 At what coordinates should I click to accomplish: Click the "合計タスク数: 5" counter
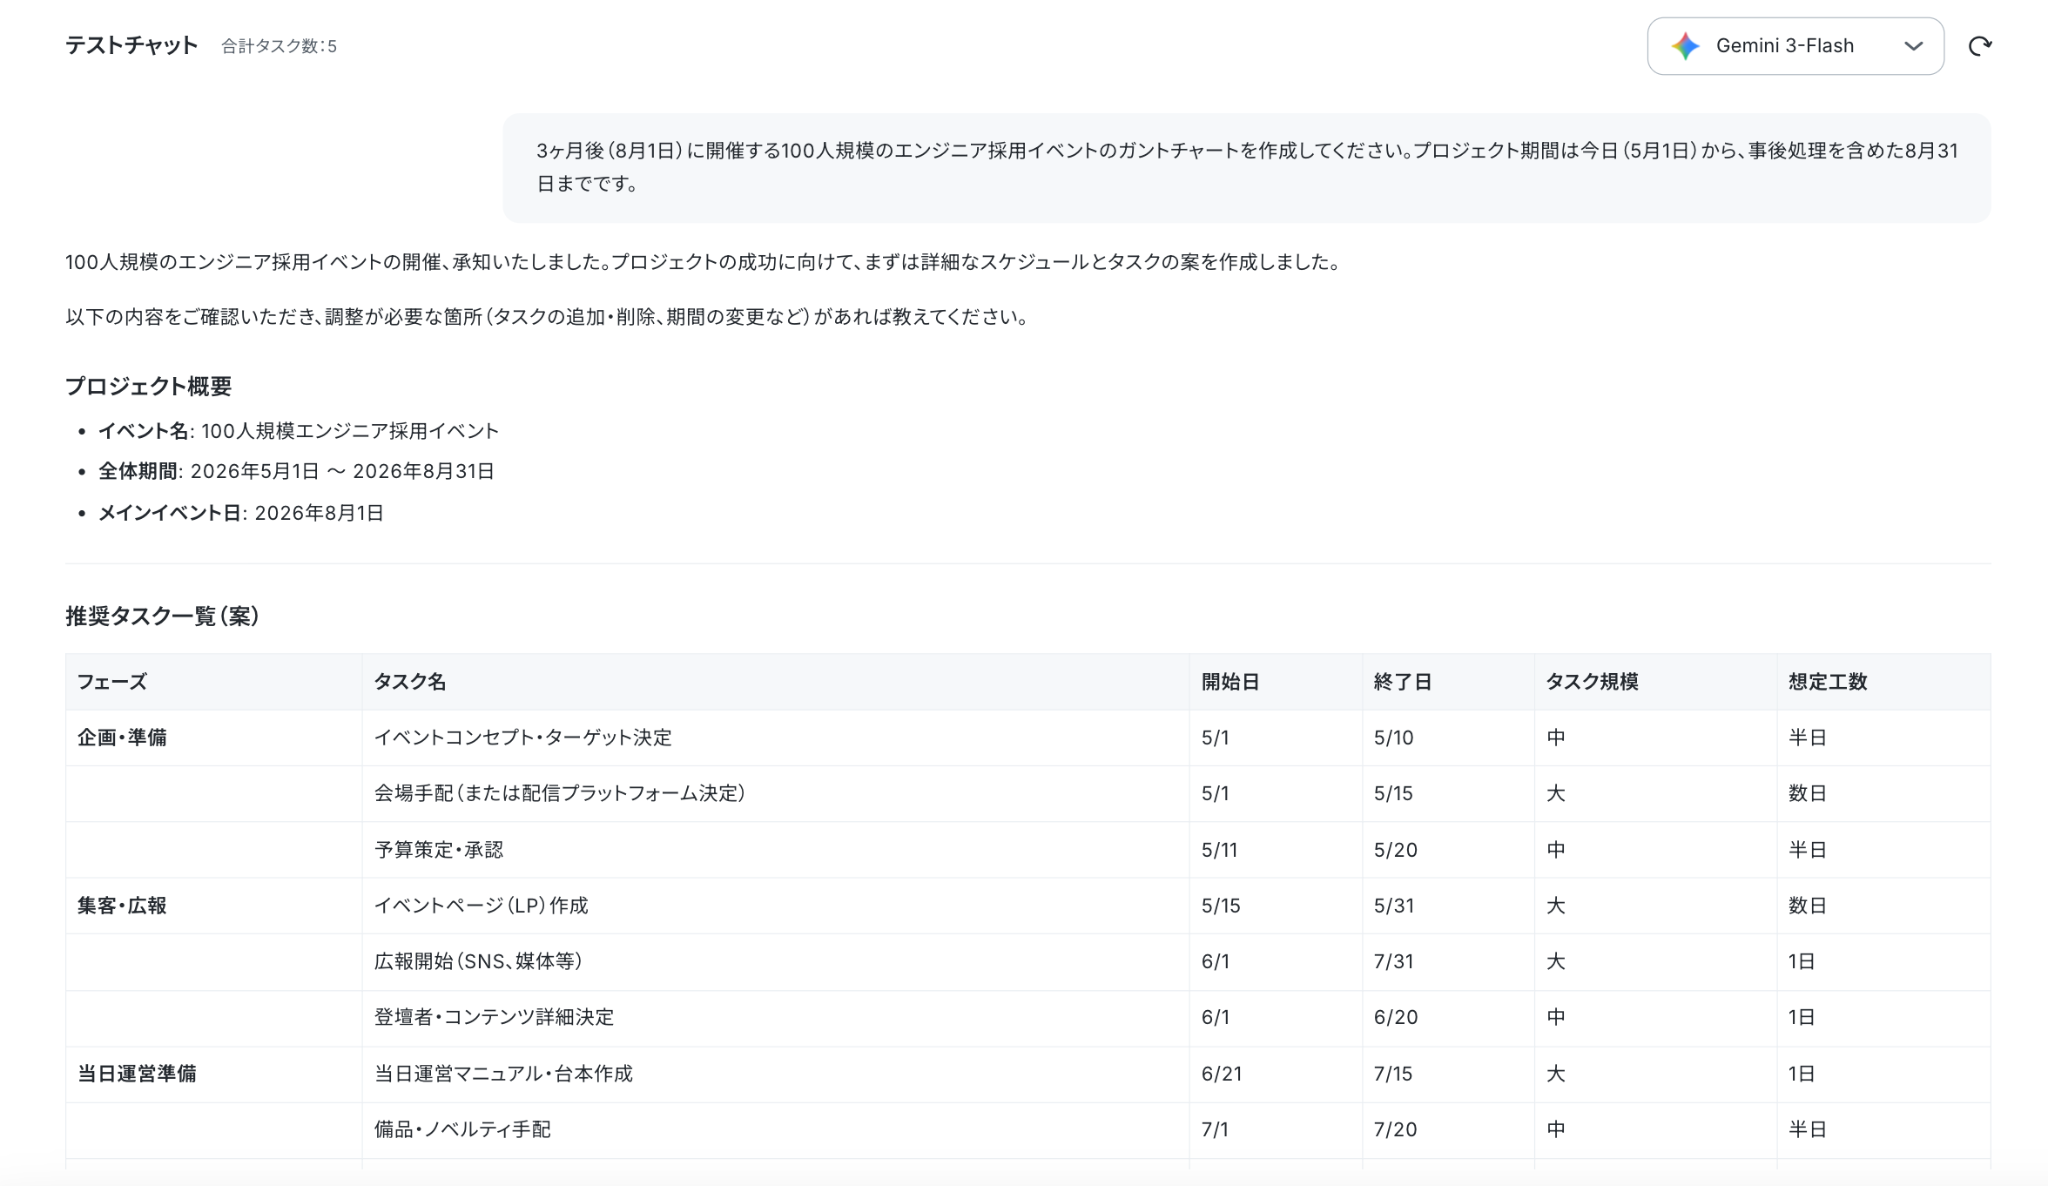[x=279, y=46]
